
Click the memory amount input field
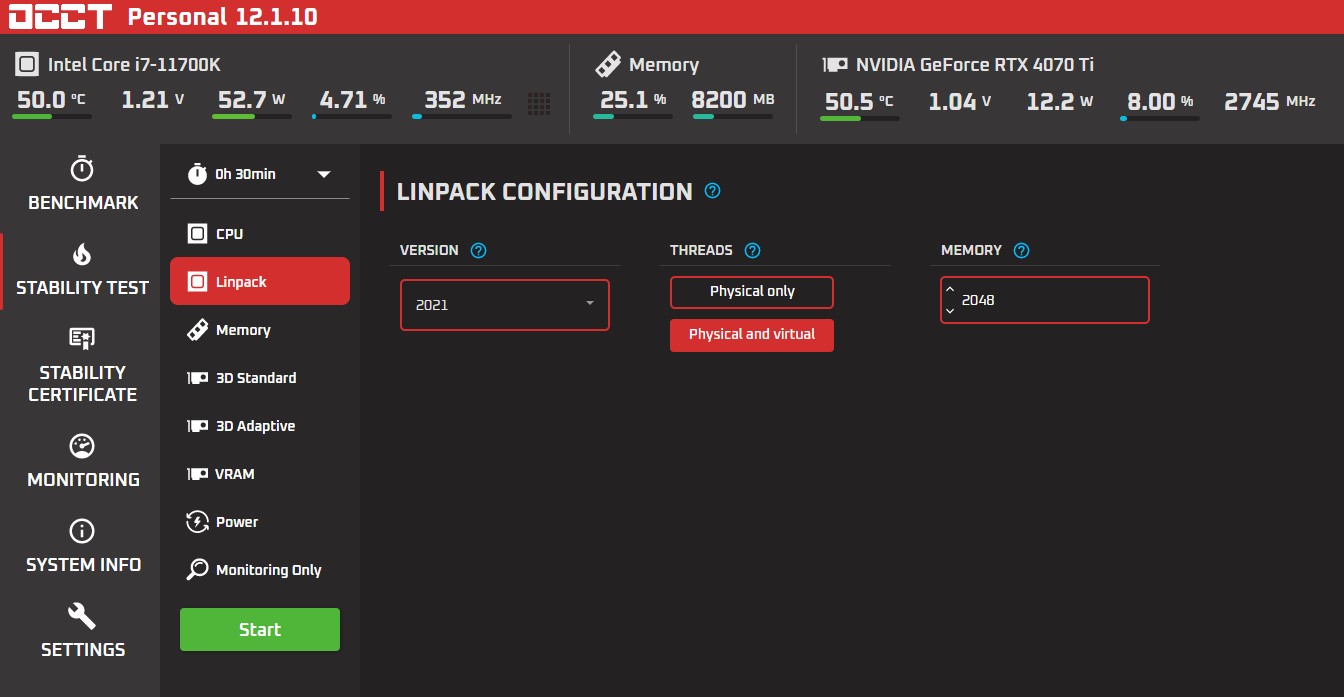[x=1050, y=300]
